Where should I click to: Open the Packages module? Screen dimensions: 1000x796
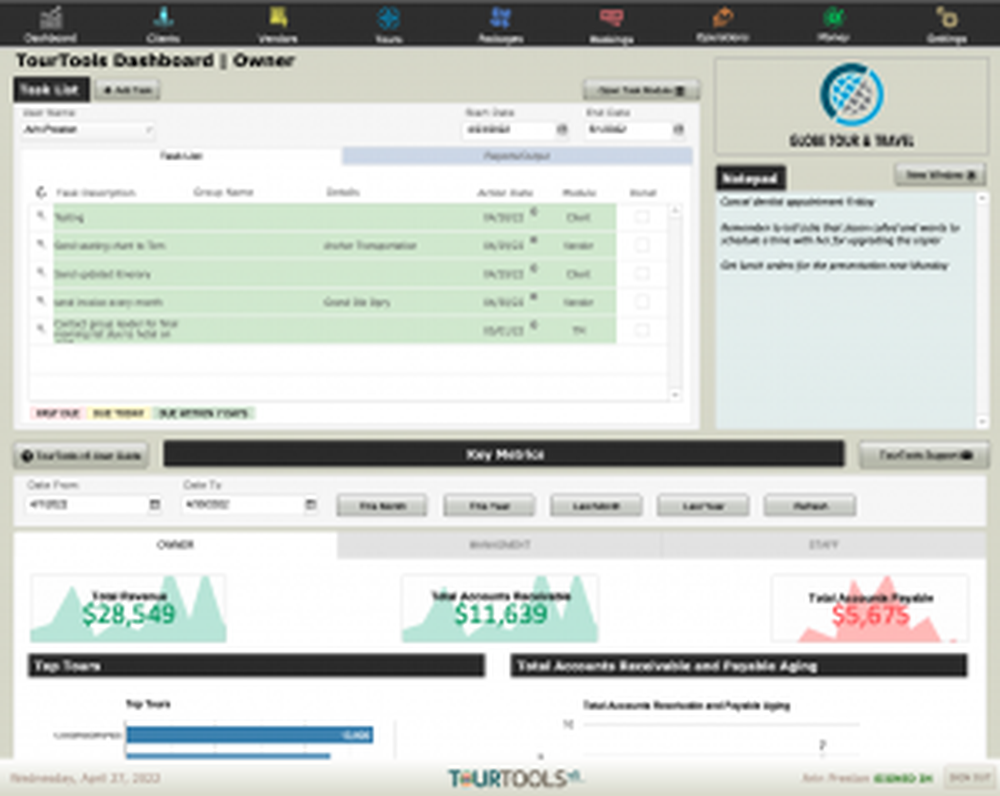(499, 22)
